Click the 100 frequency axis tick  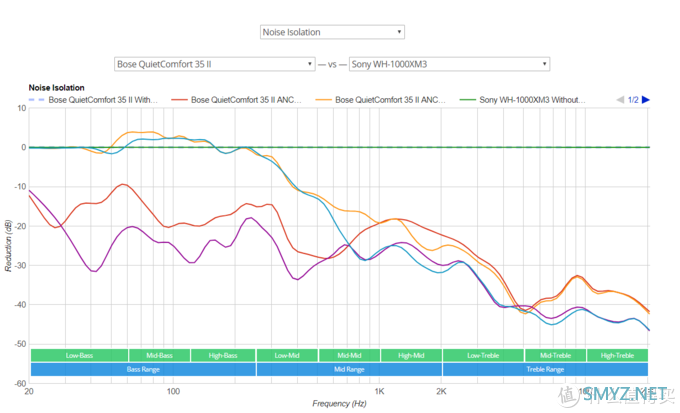tap(173, 391)
